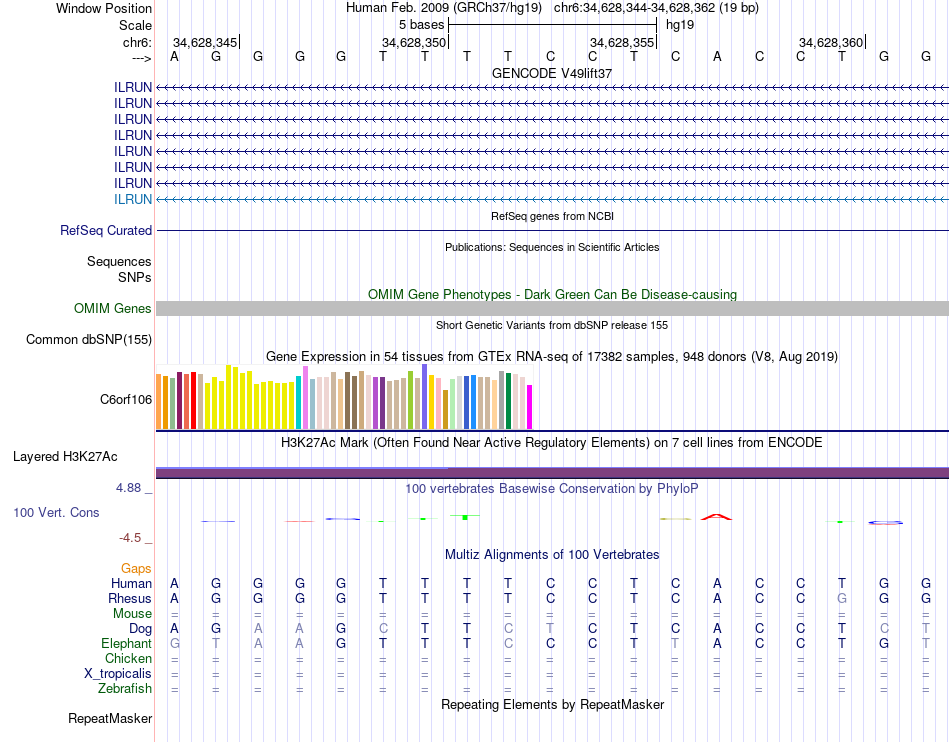Screen dimensions: 950x742
Task: Open Publications: Sequences in Scientific Articles title
Action: click(x=552, y=247)
